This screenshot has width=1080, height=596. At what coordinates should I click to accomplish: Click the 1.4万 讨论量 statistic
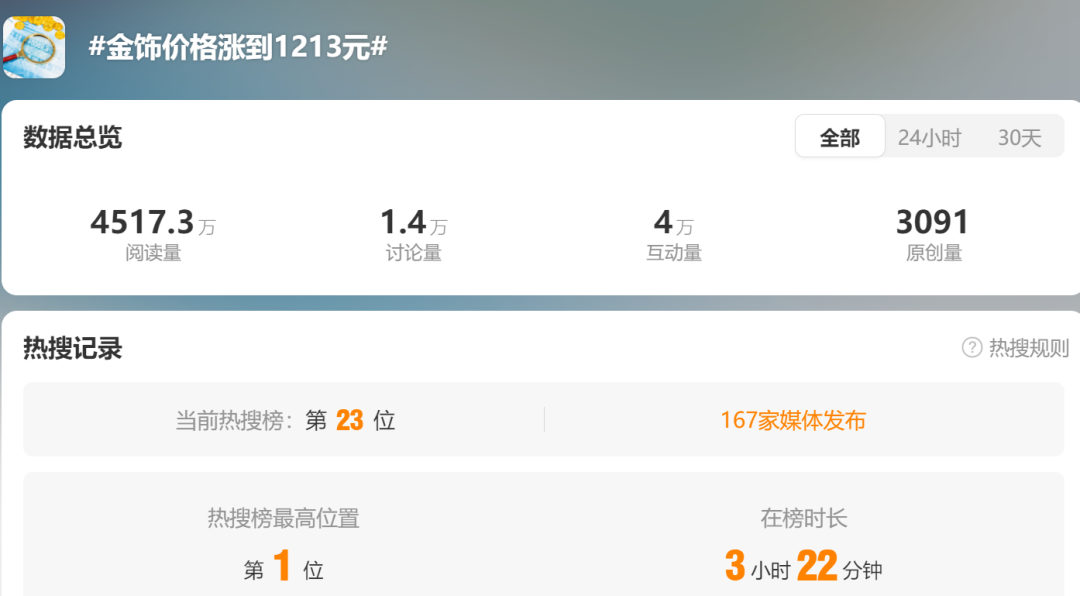pyautogui.click(x=413, y=234)
